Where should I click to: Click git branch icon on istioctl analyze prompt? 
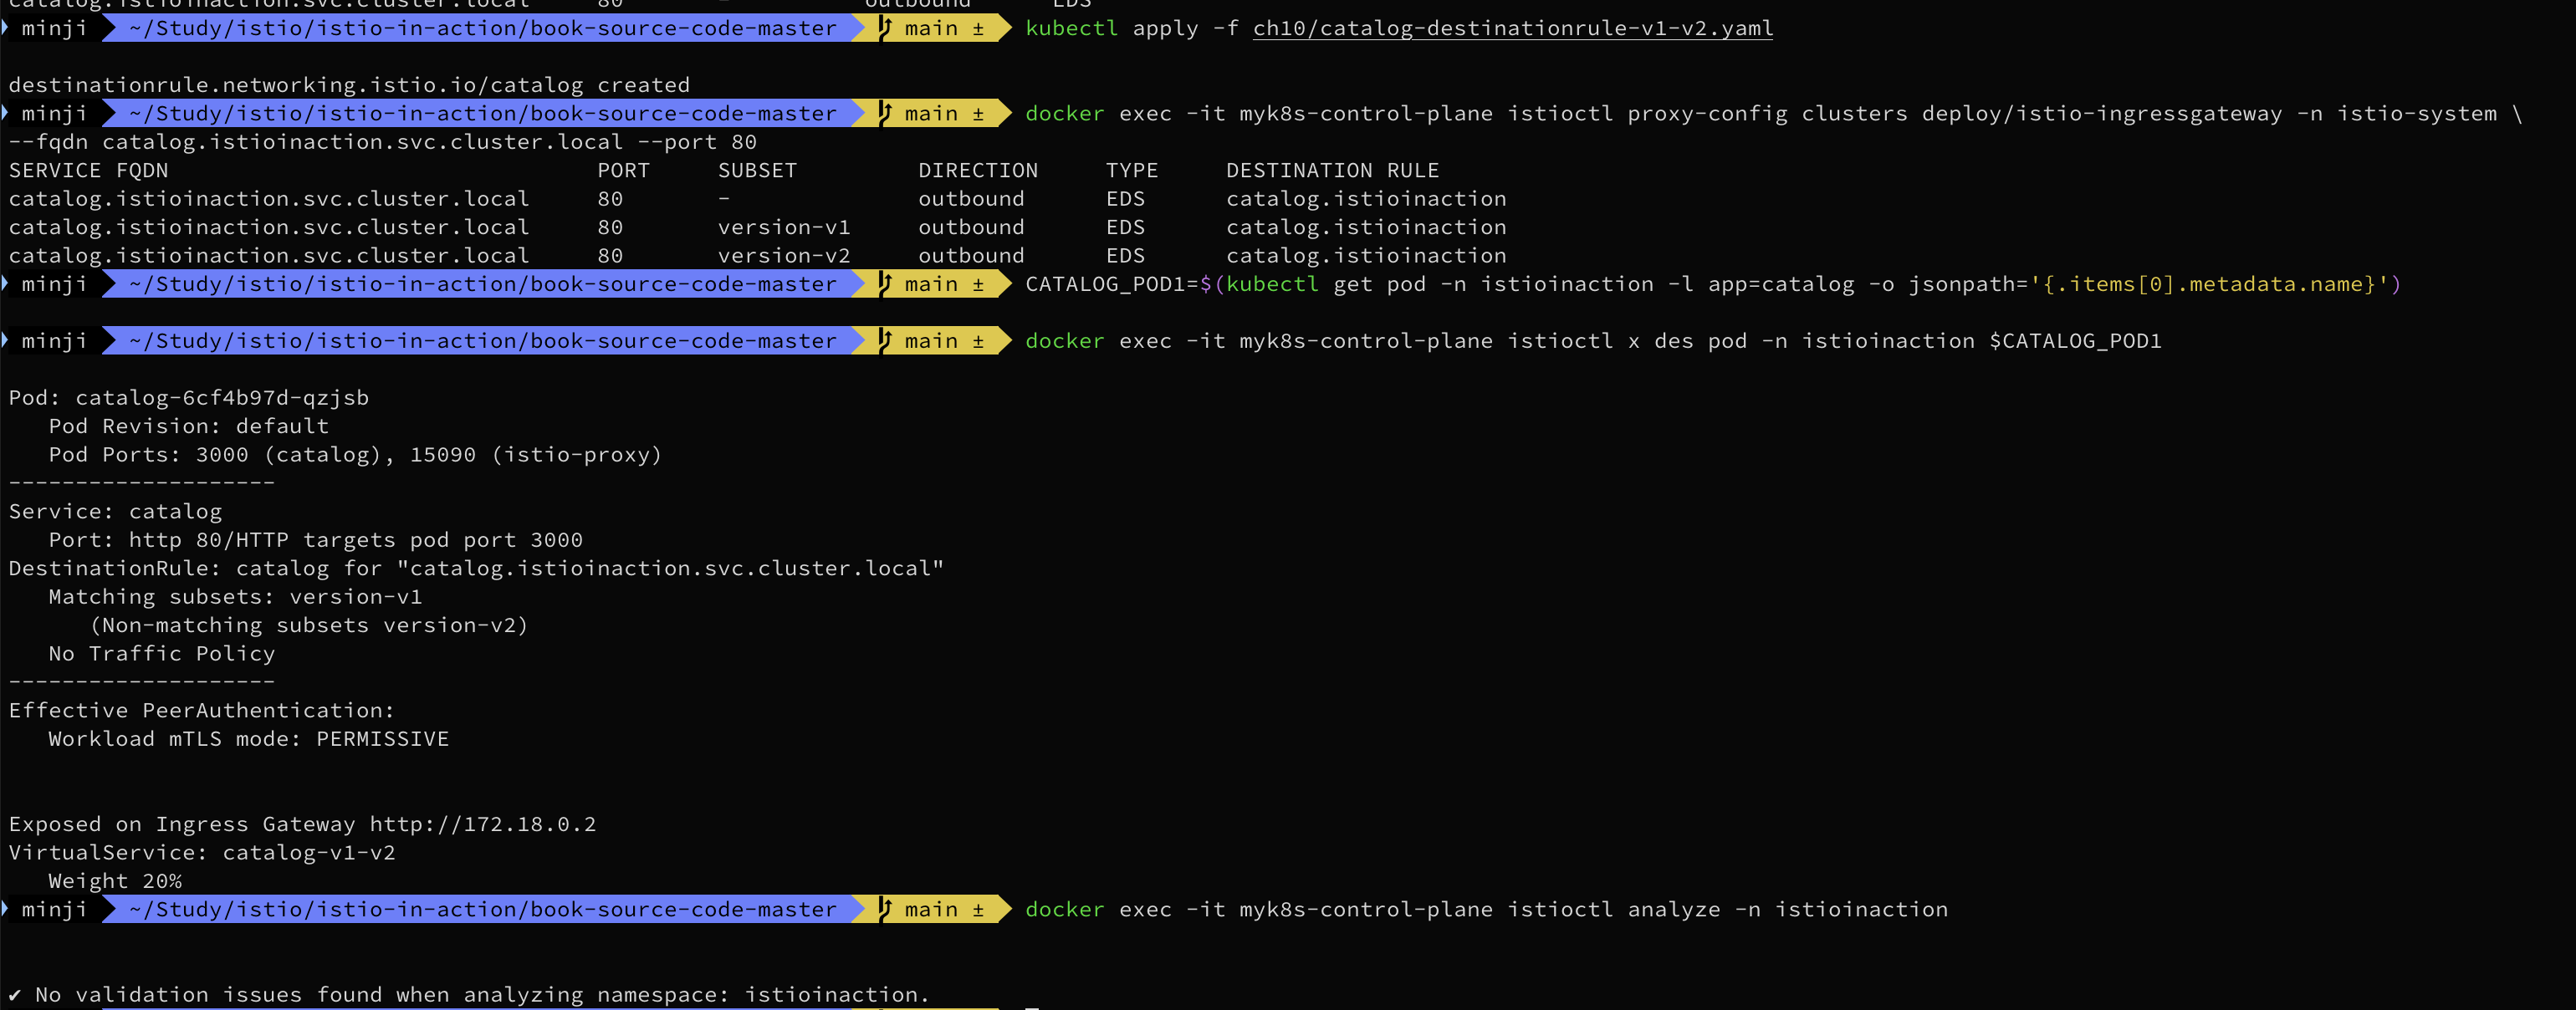(x=885, y=909)
